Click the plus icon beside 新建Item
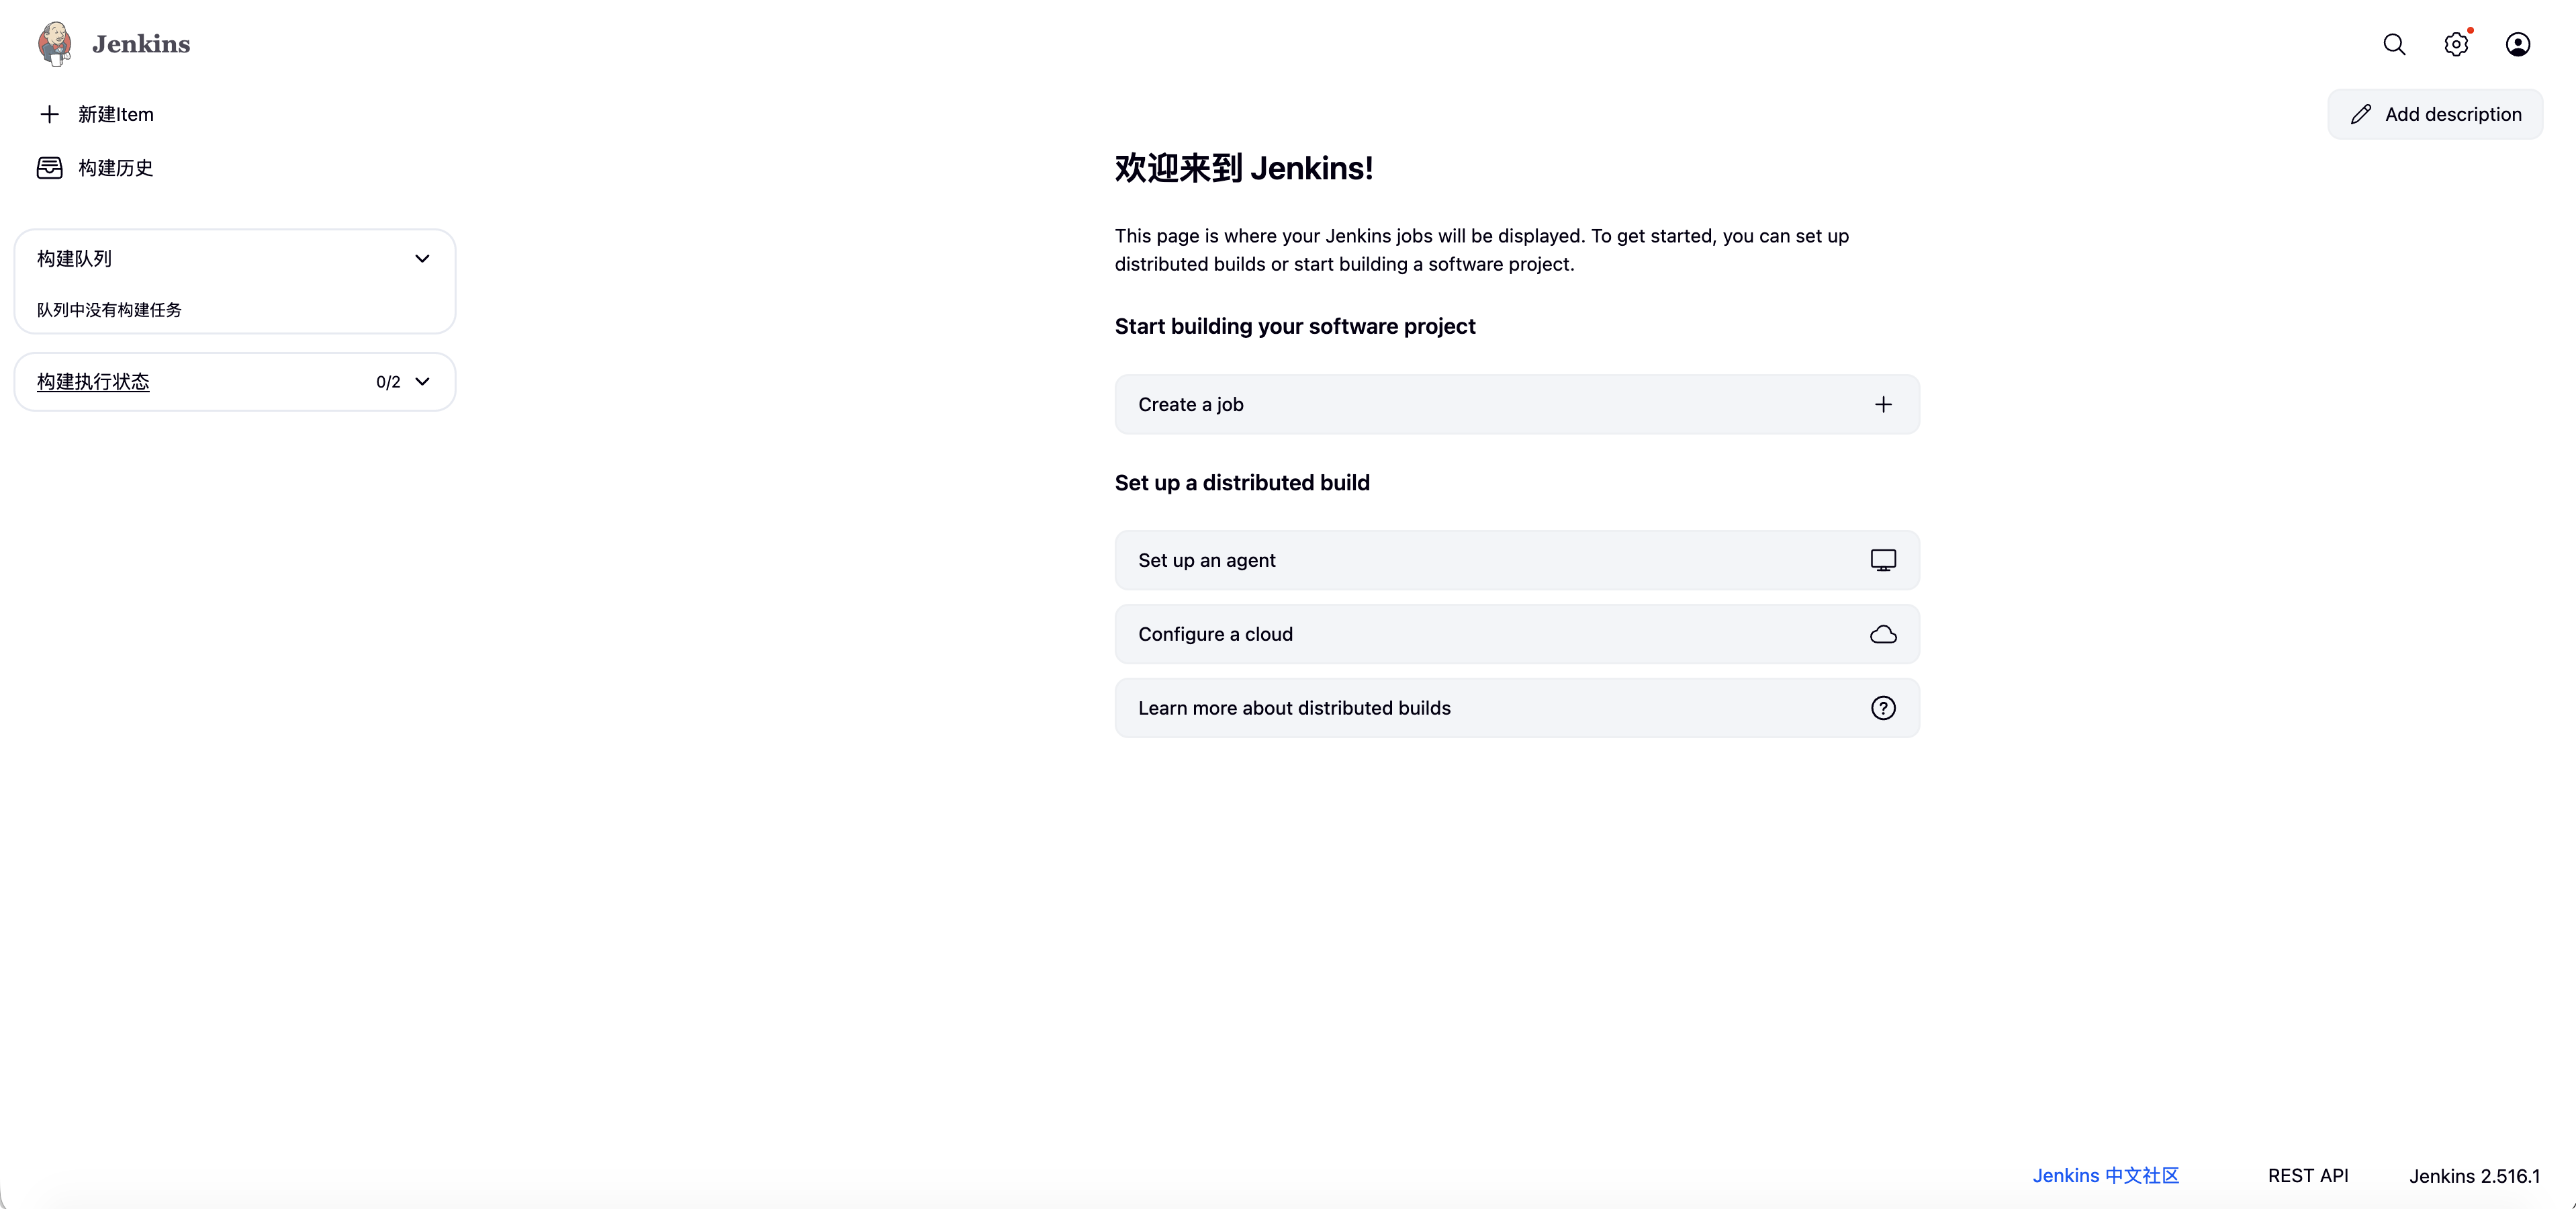 (49, 114)
